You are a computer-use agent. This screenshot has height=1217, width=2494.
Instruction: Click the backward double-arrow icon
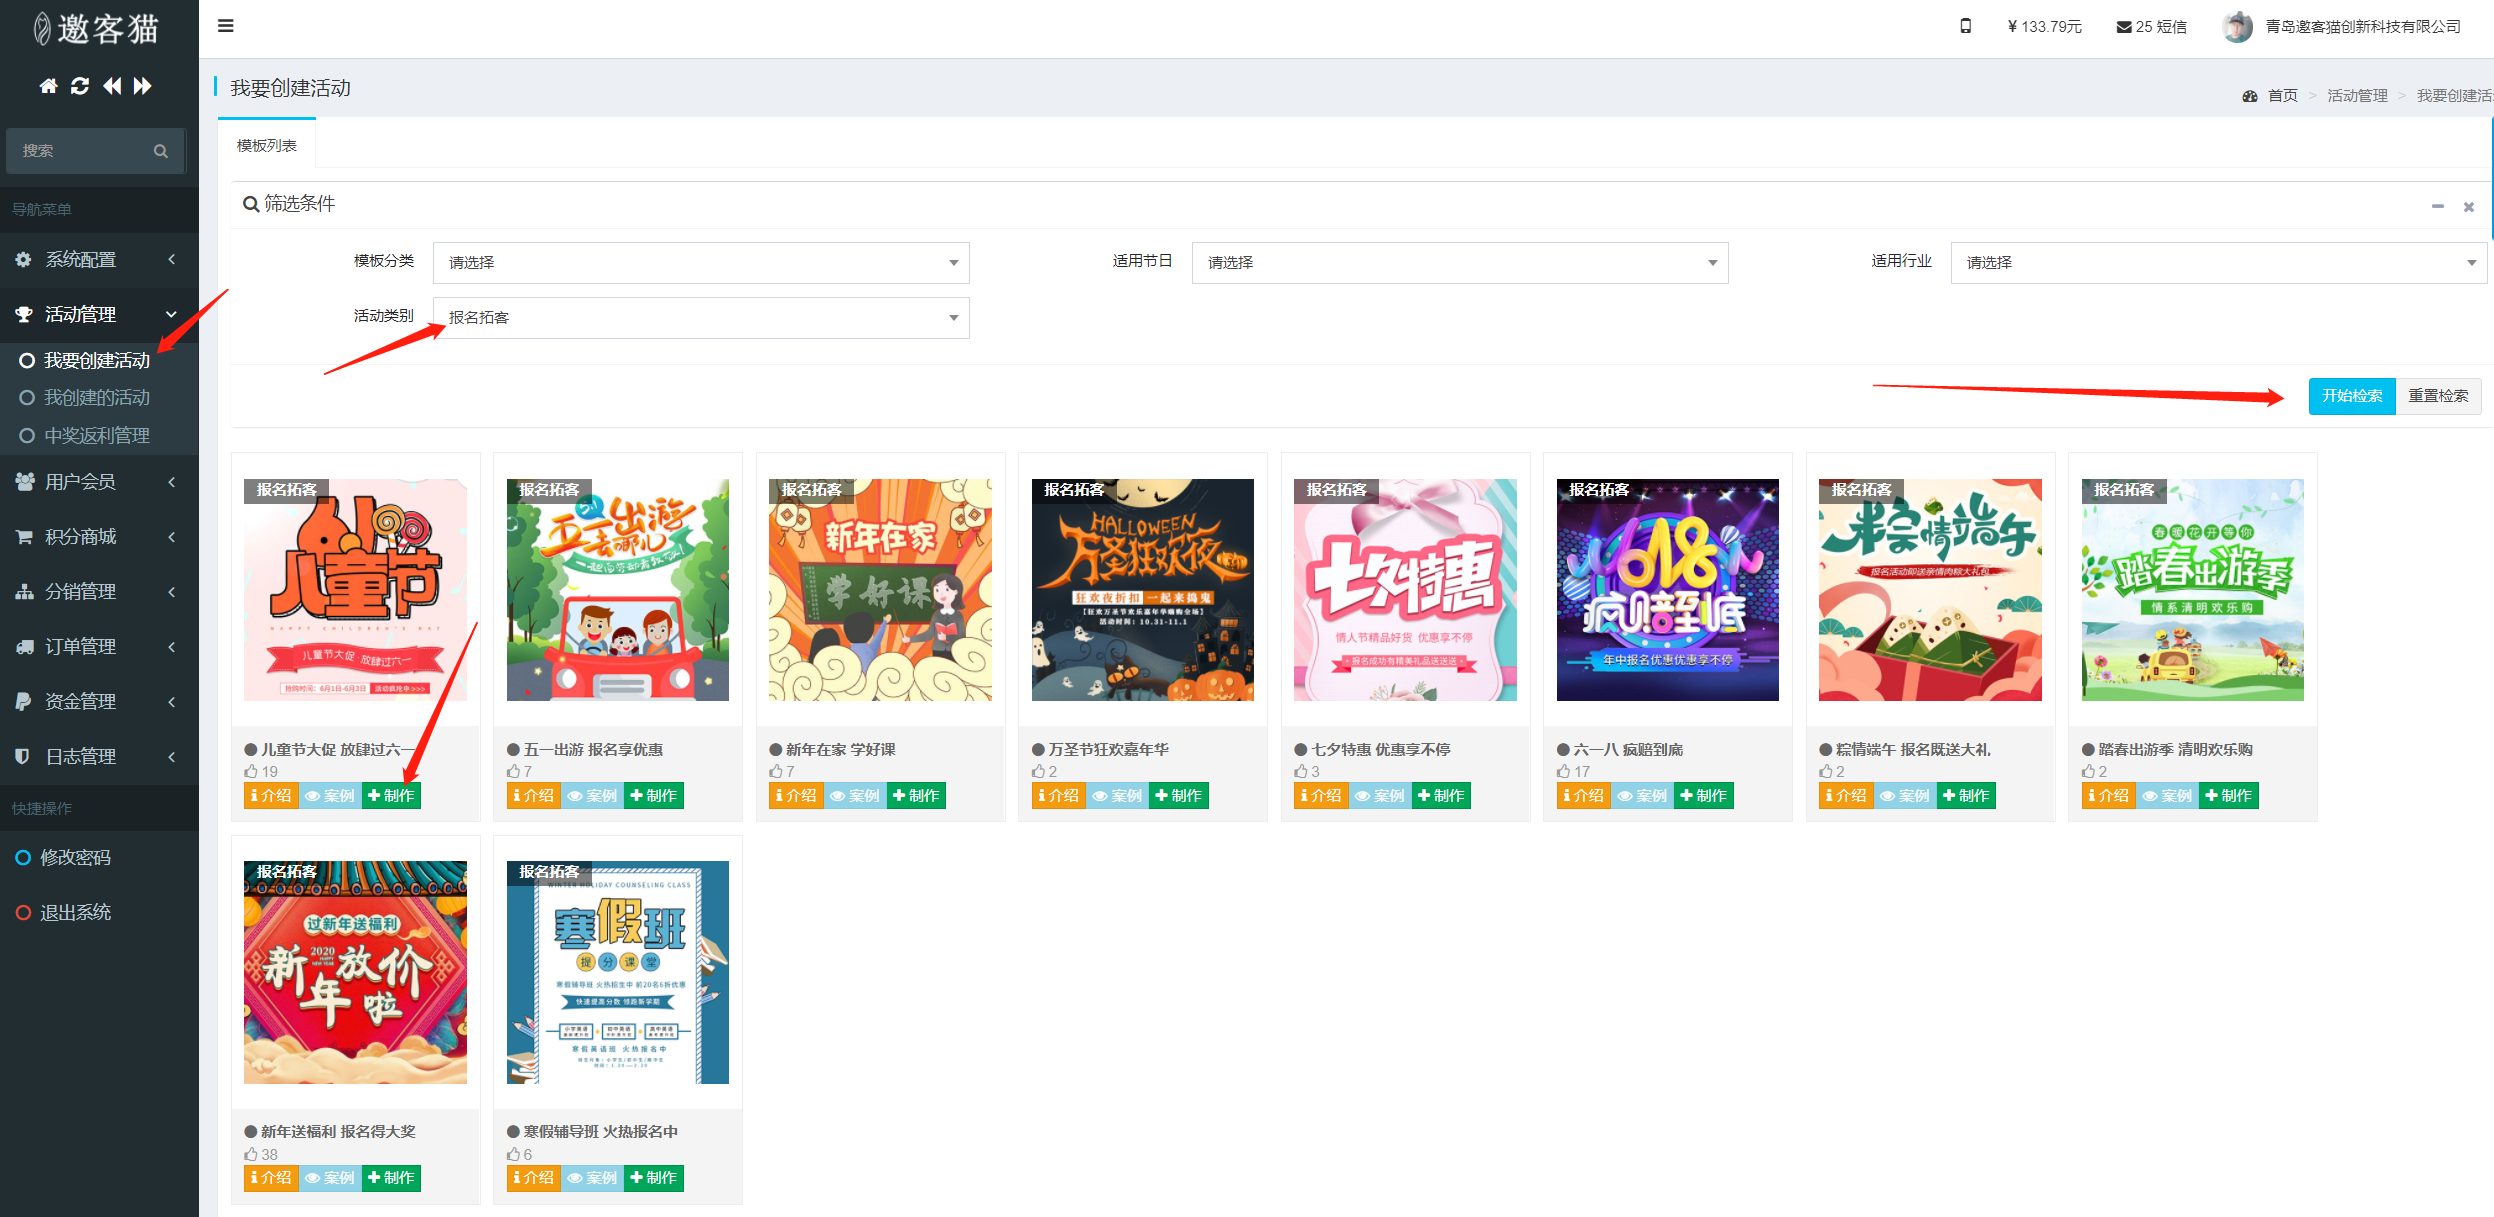coord(112,86)
